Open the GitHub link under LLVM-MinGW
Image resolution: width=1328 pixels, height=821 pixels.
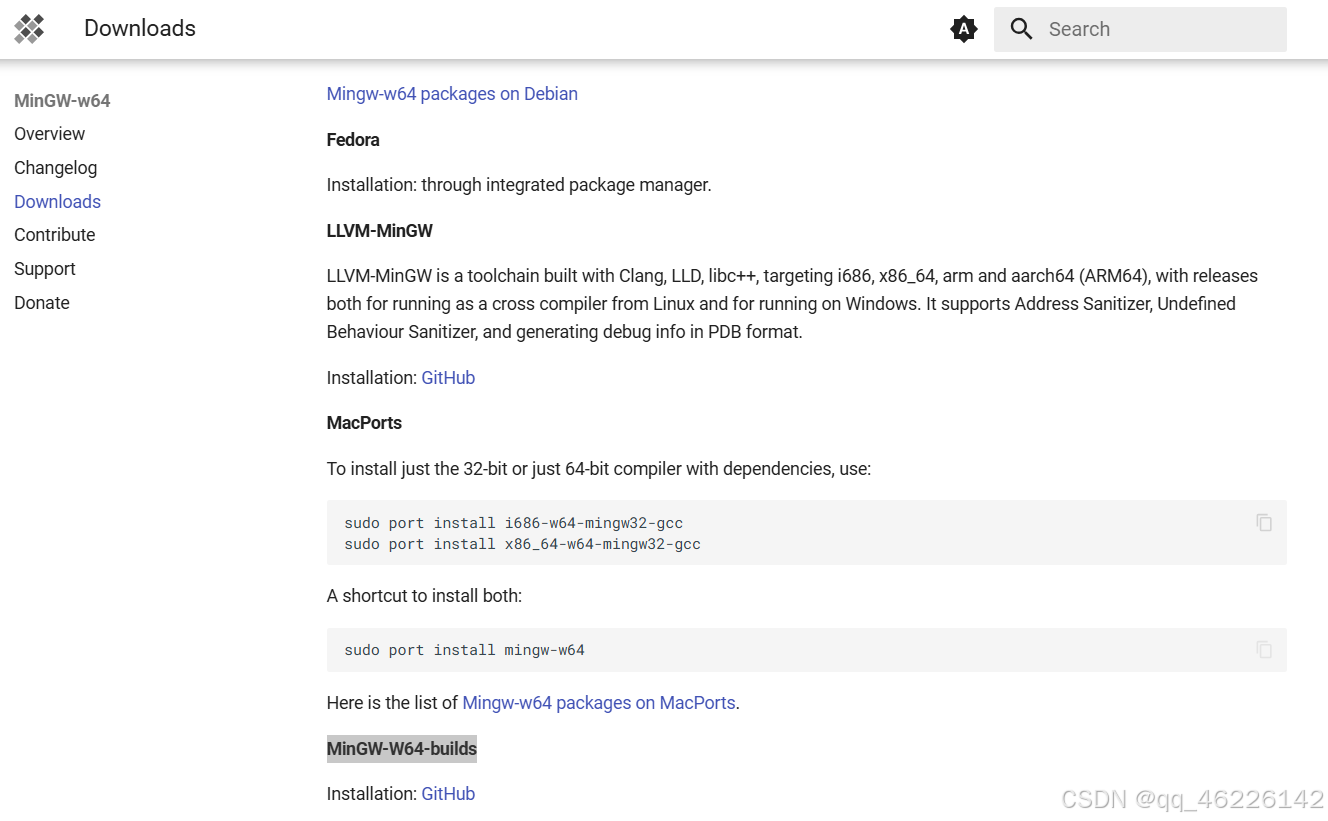click(448, 378)
